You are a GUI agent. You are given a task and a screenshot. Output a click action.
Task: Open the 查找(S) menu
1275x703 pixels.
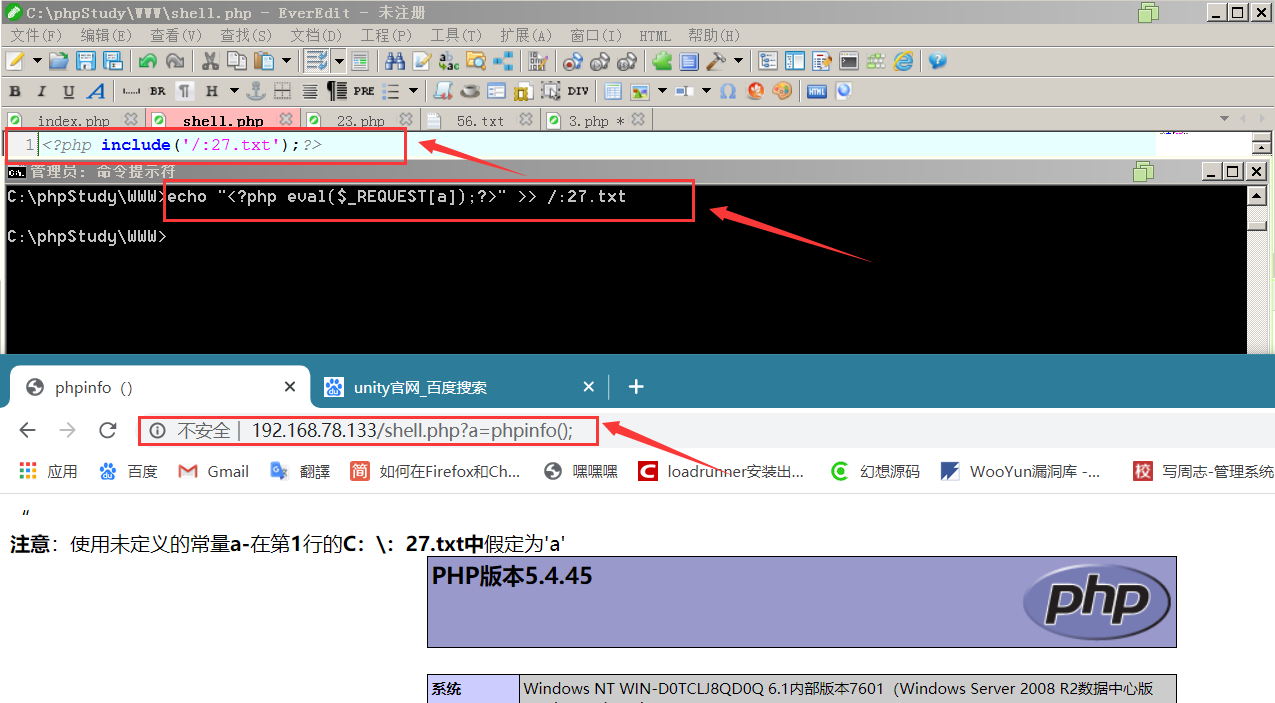pos(246,36)
